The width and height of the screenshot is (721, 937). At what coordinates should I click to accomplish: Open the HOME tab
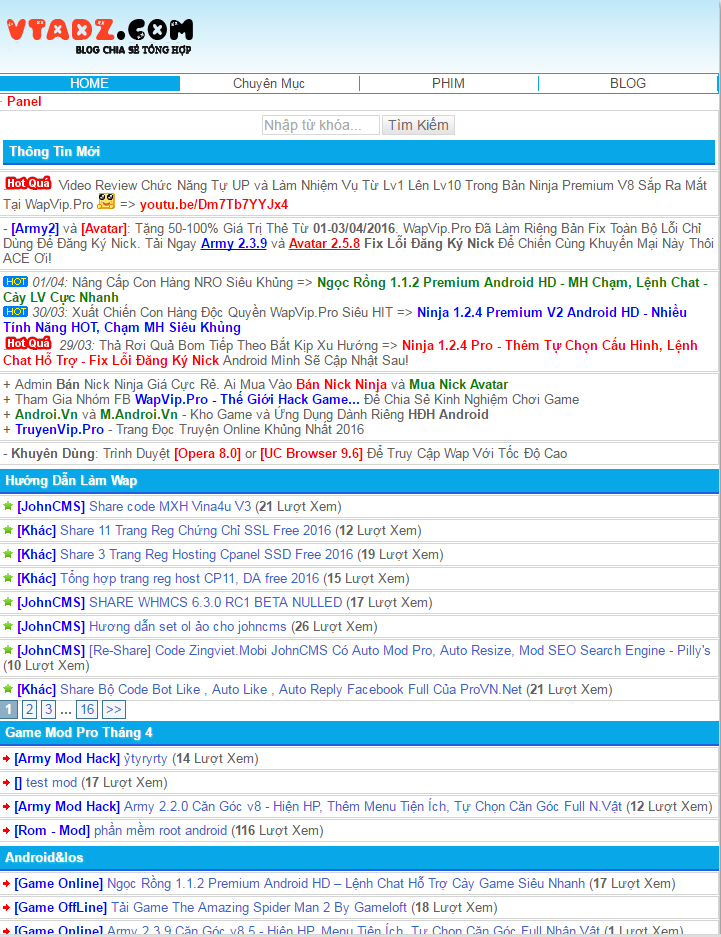tap(90, 84)
